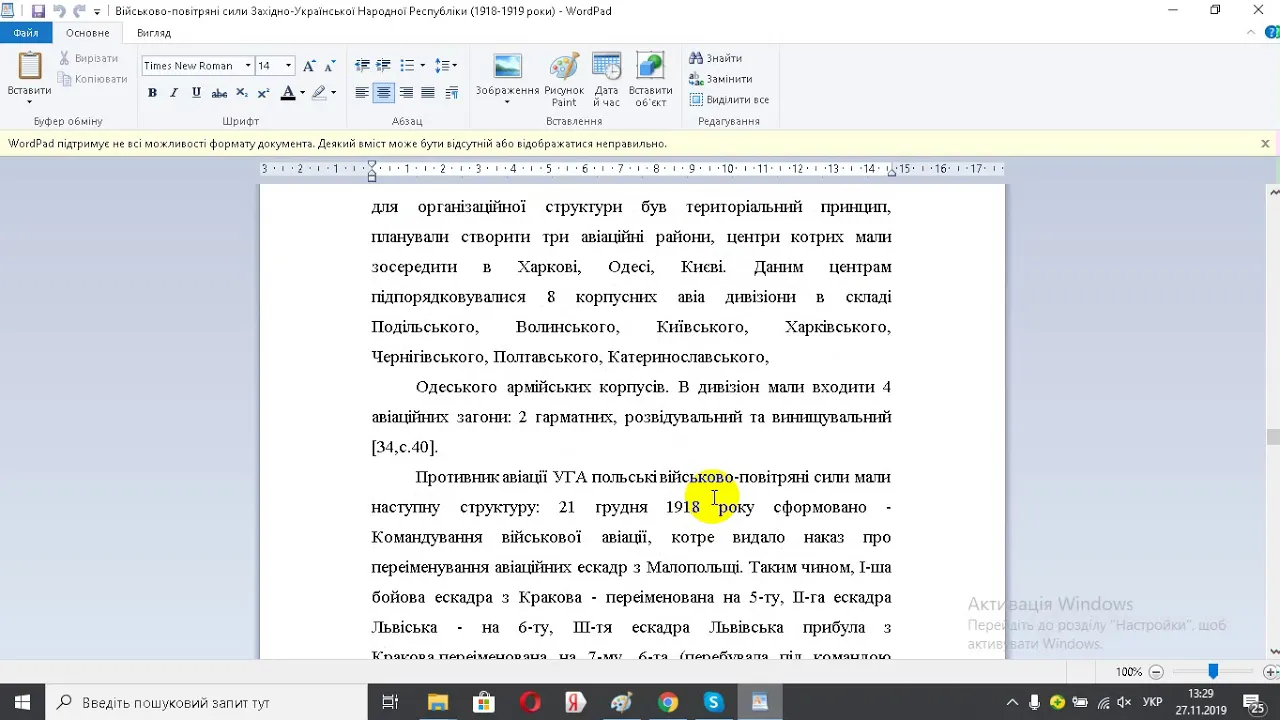Click Вирізати cut button
Image resolution: width=1280 pixels, height=720 pixels.
(90, 58)
